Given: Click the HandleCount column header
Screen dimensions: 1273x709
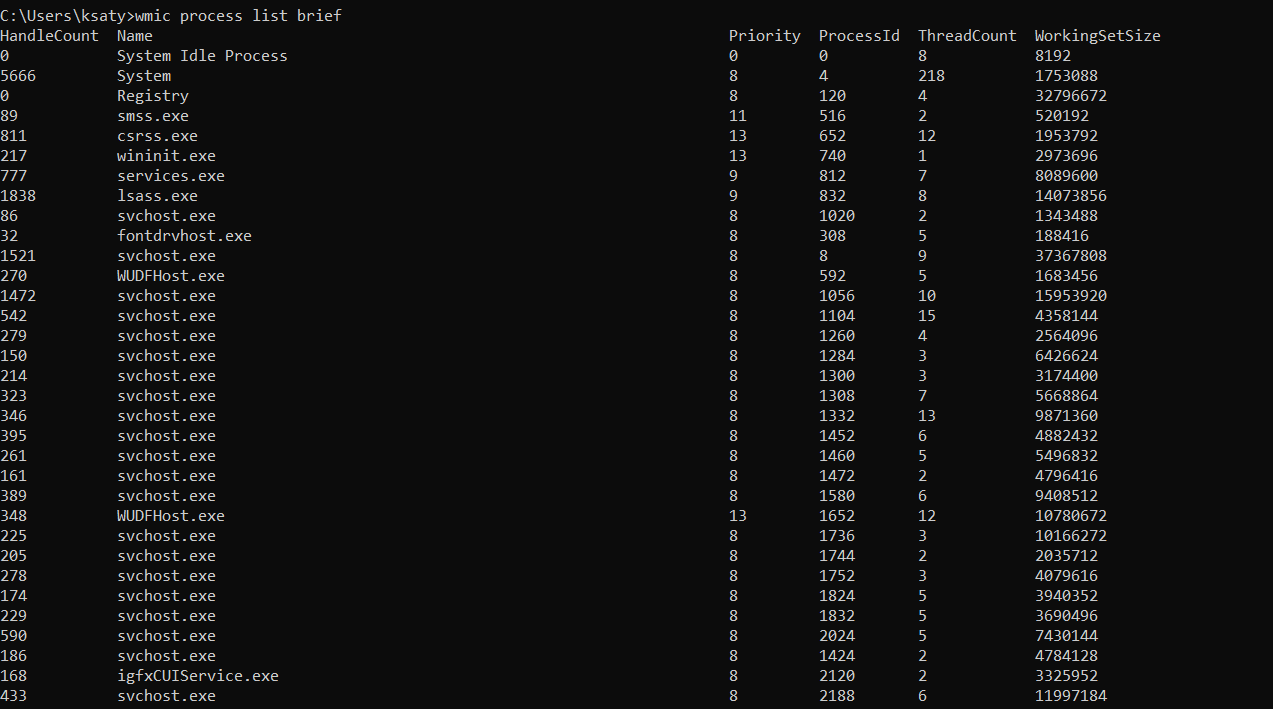Looking at the screenshot, I should click(x=49, y=36).
